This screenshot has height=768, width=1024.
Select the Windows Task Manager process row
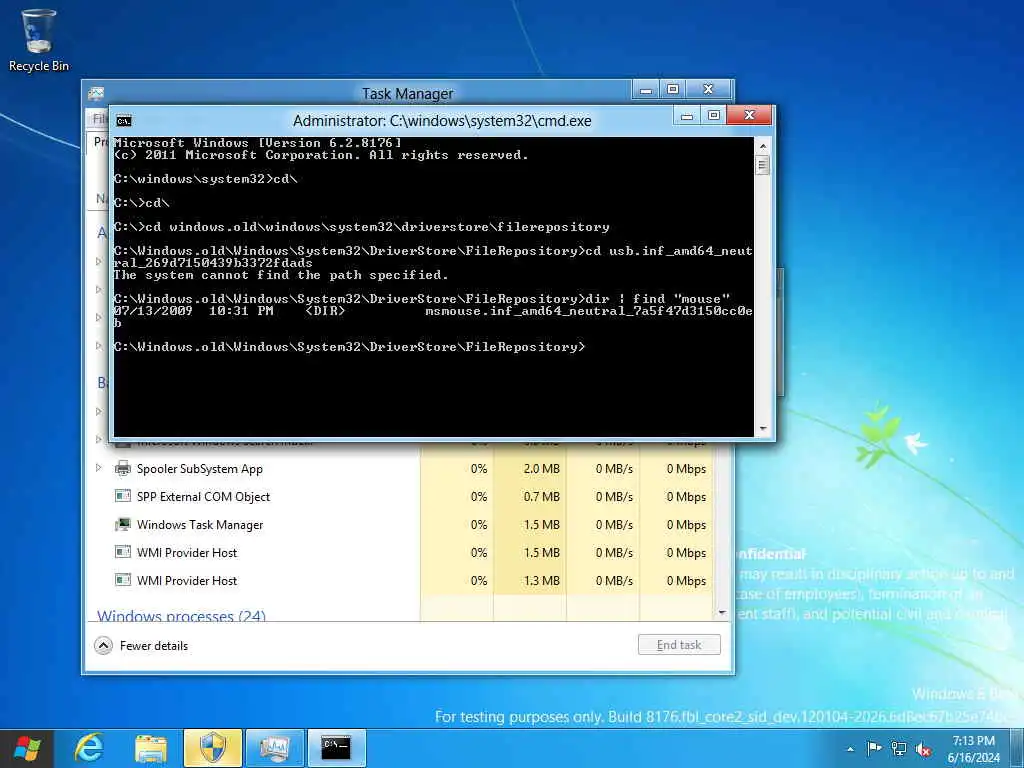[401, 524]
